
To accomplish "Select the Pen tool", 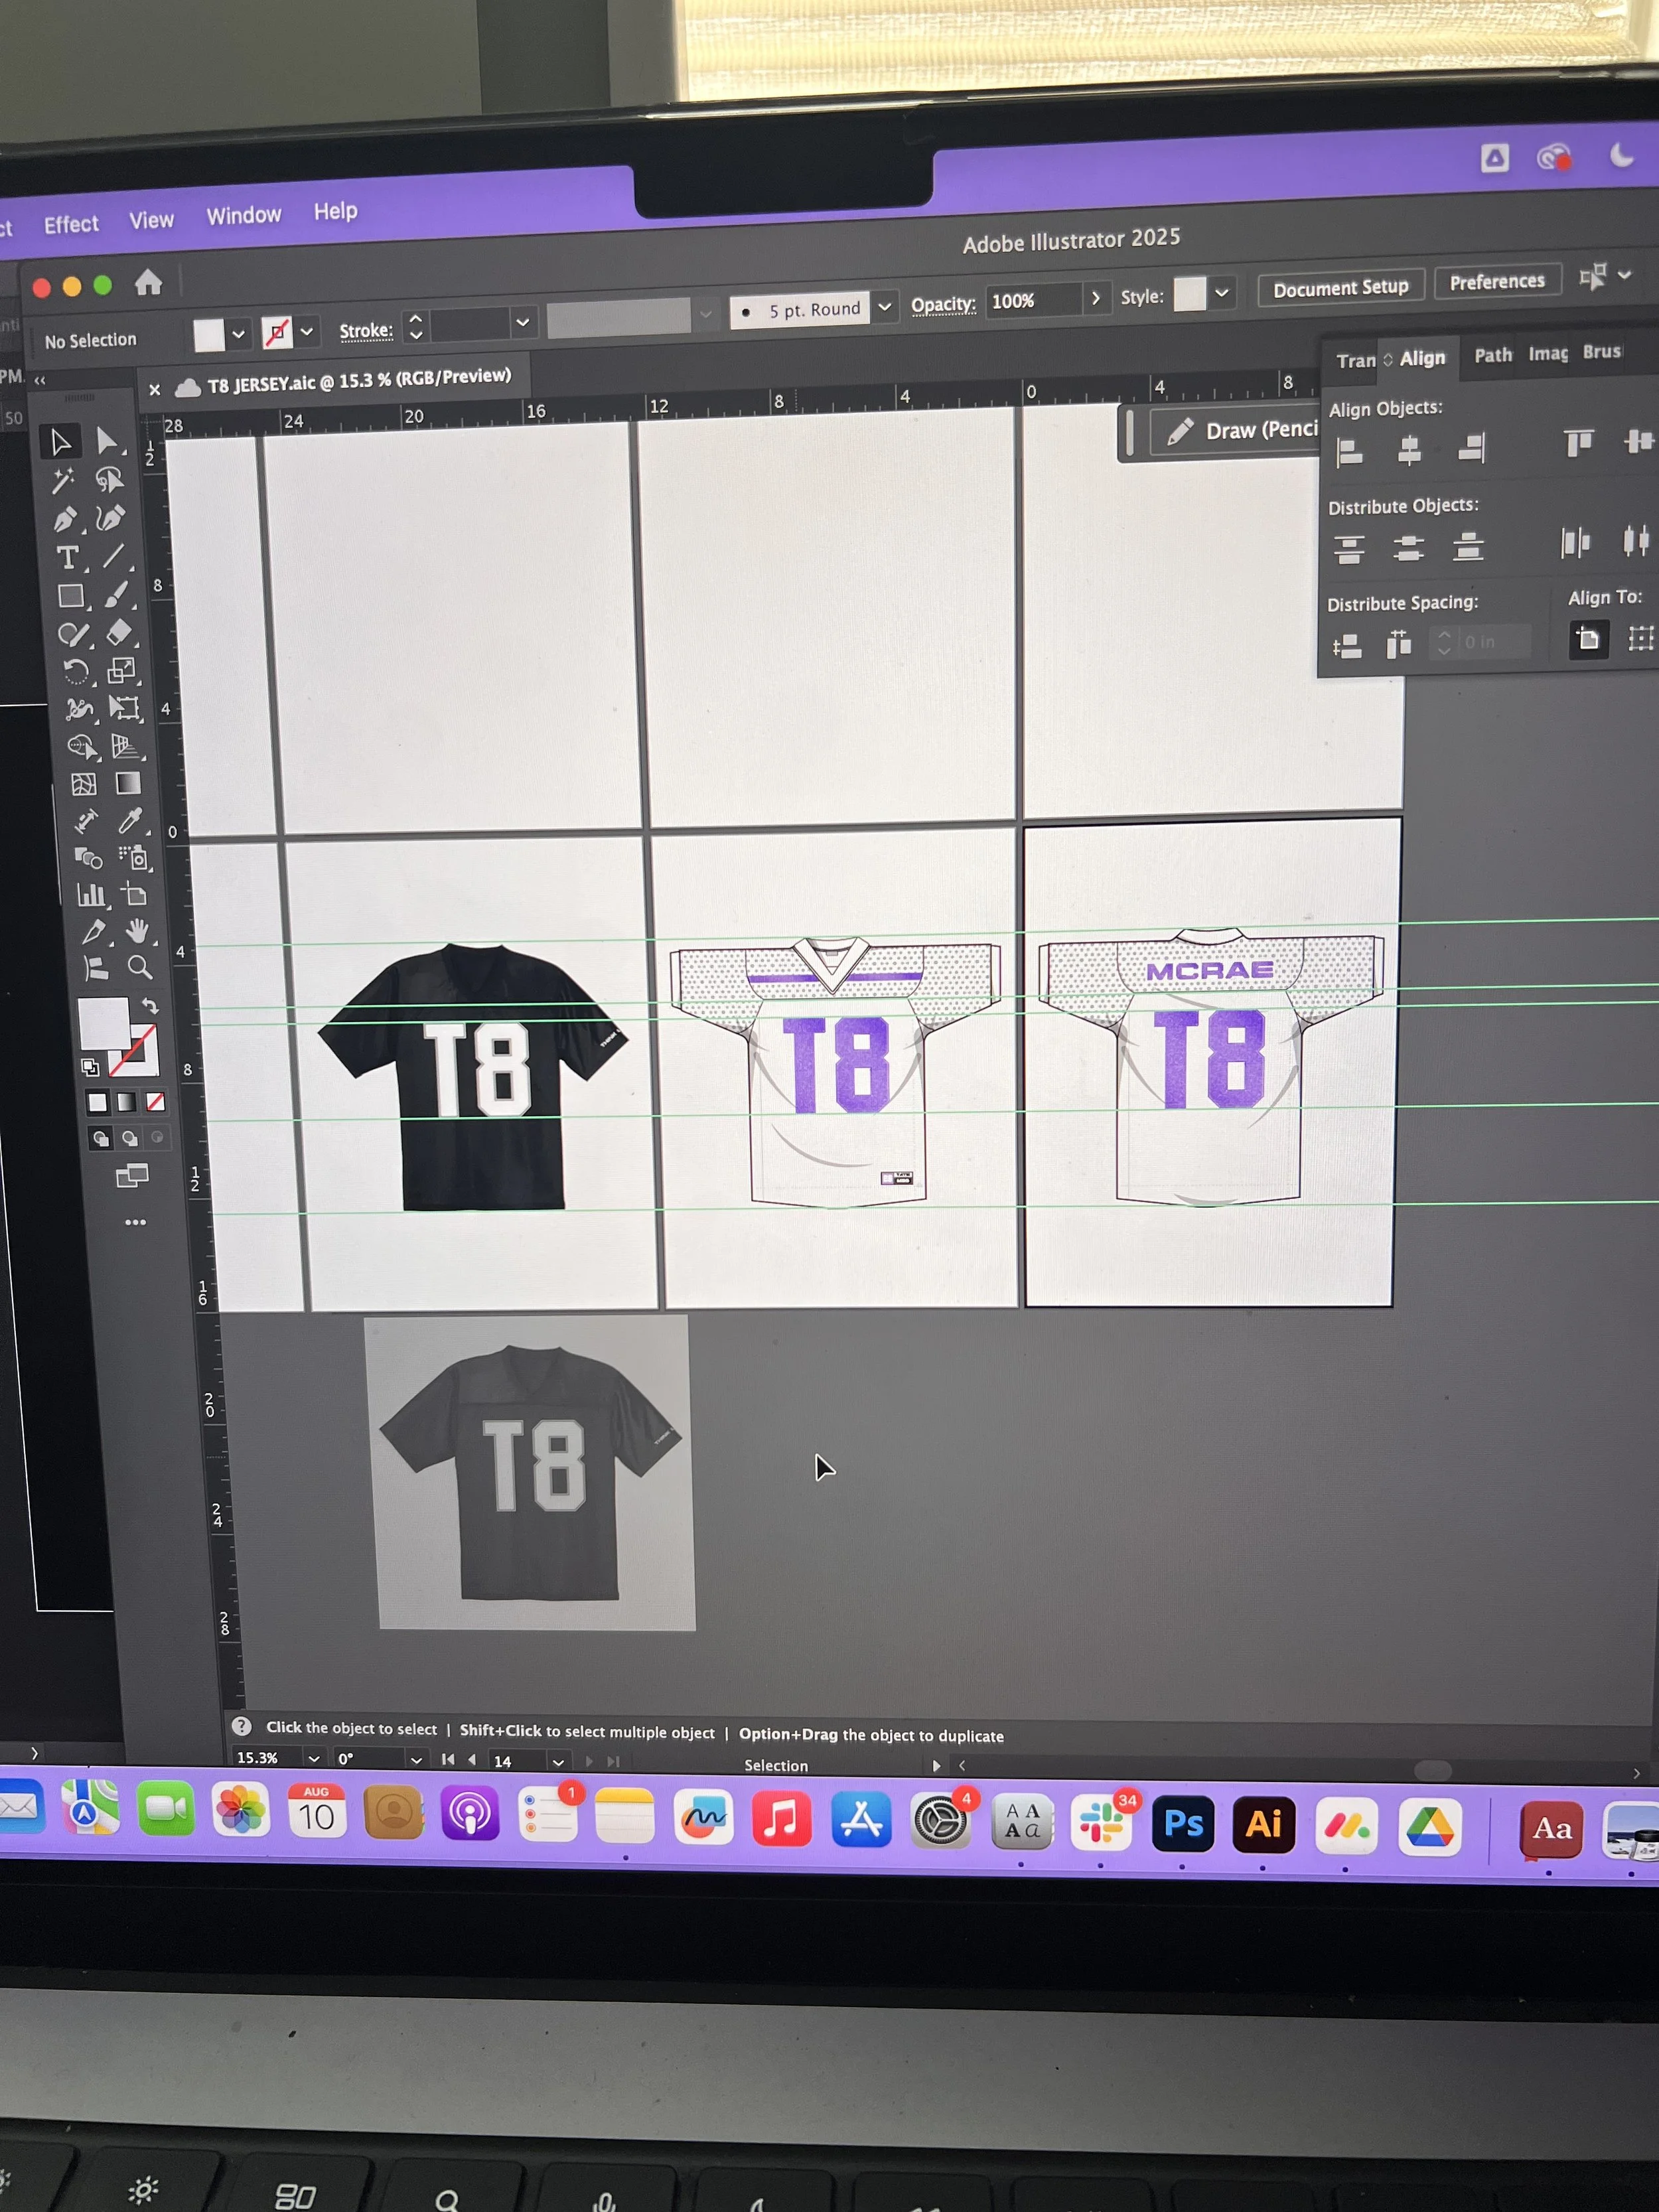I will pyautogui.click(x=65, y=520).
